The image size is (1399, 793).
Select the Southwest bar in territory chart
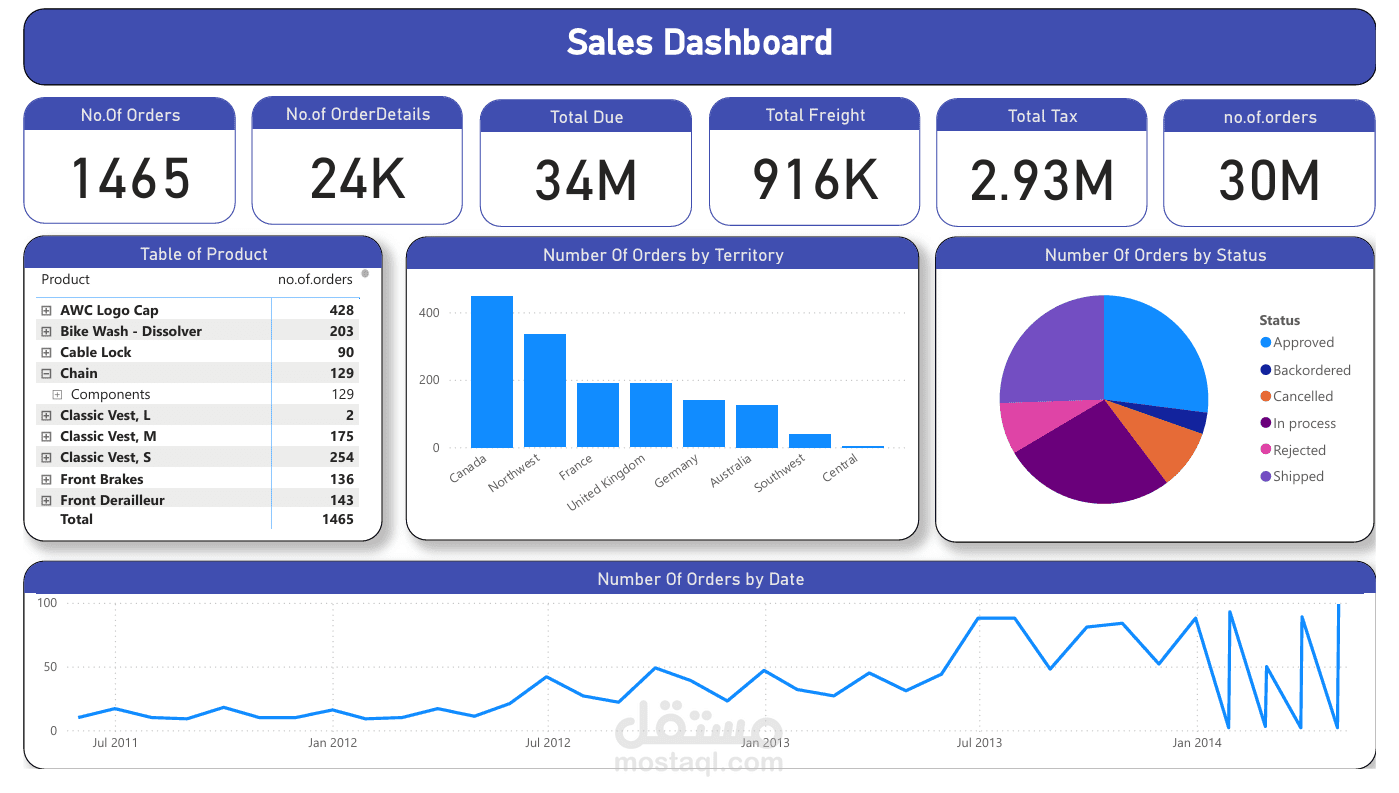[810, 441]
